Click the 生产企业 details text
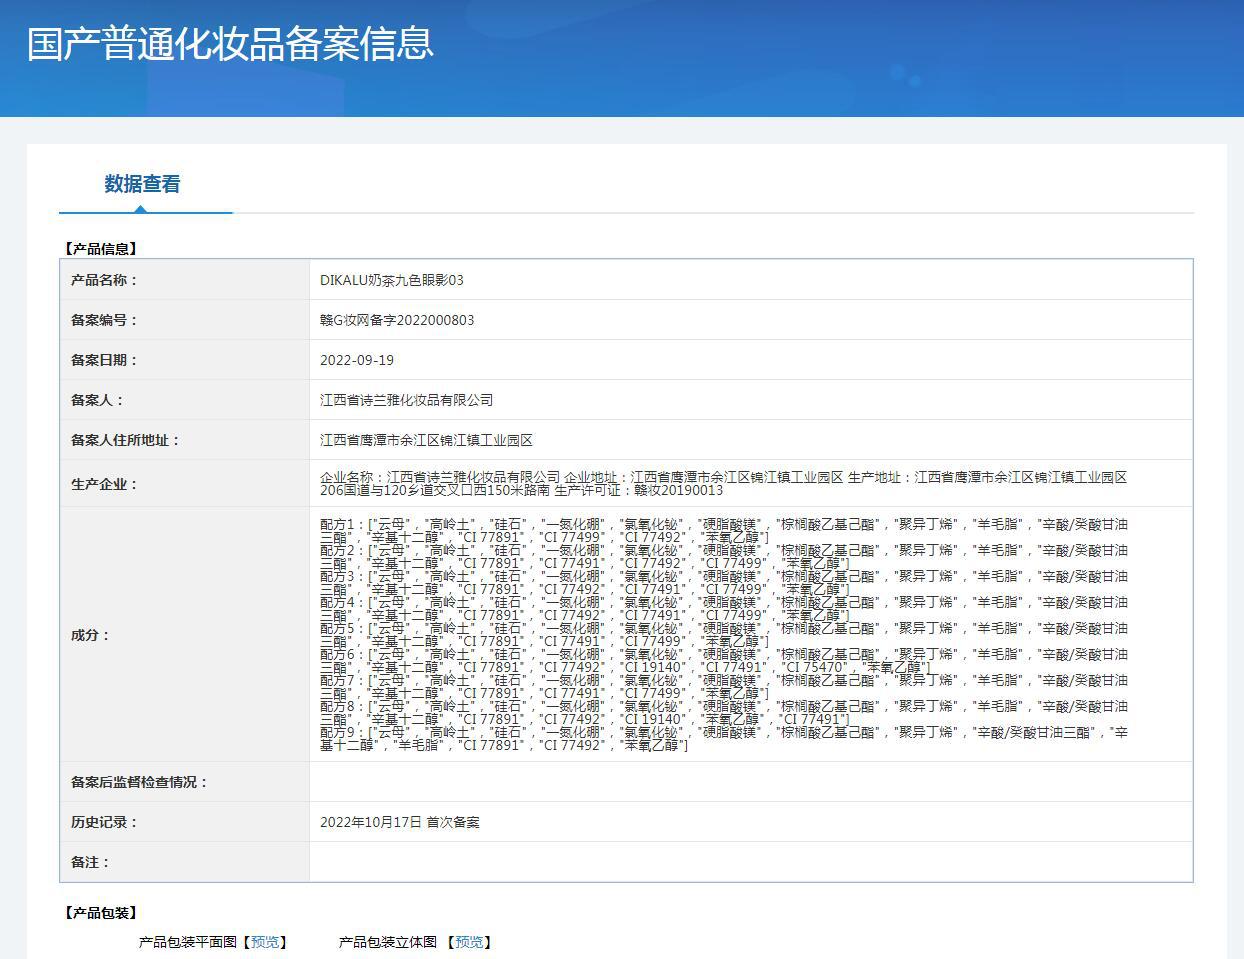This screenshot has height=959, width=1244. 723,484
